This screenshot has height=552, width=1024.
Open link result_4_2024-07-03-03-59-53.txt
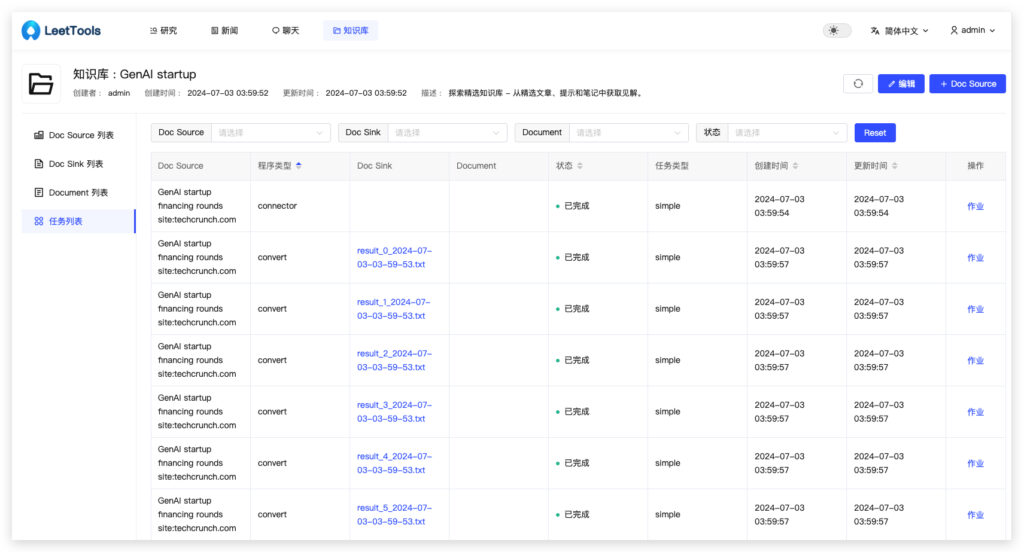[394, 463]
